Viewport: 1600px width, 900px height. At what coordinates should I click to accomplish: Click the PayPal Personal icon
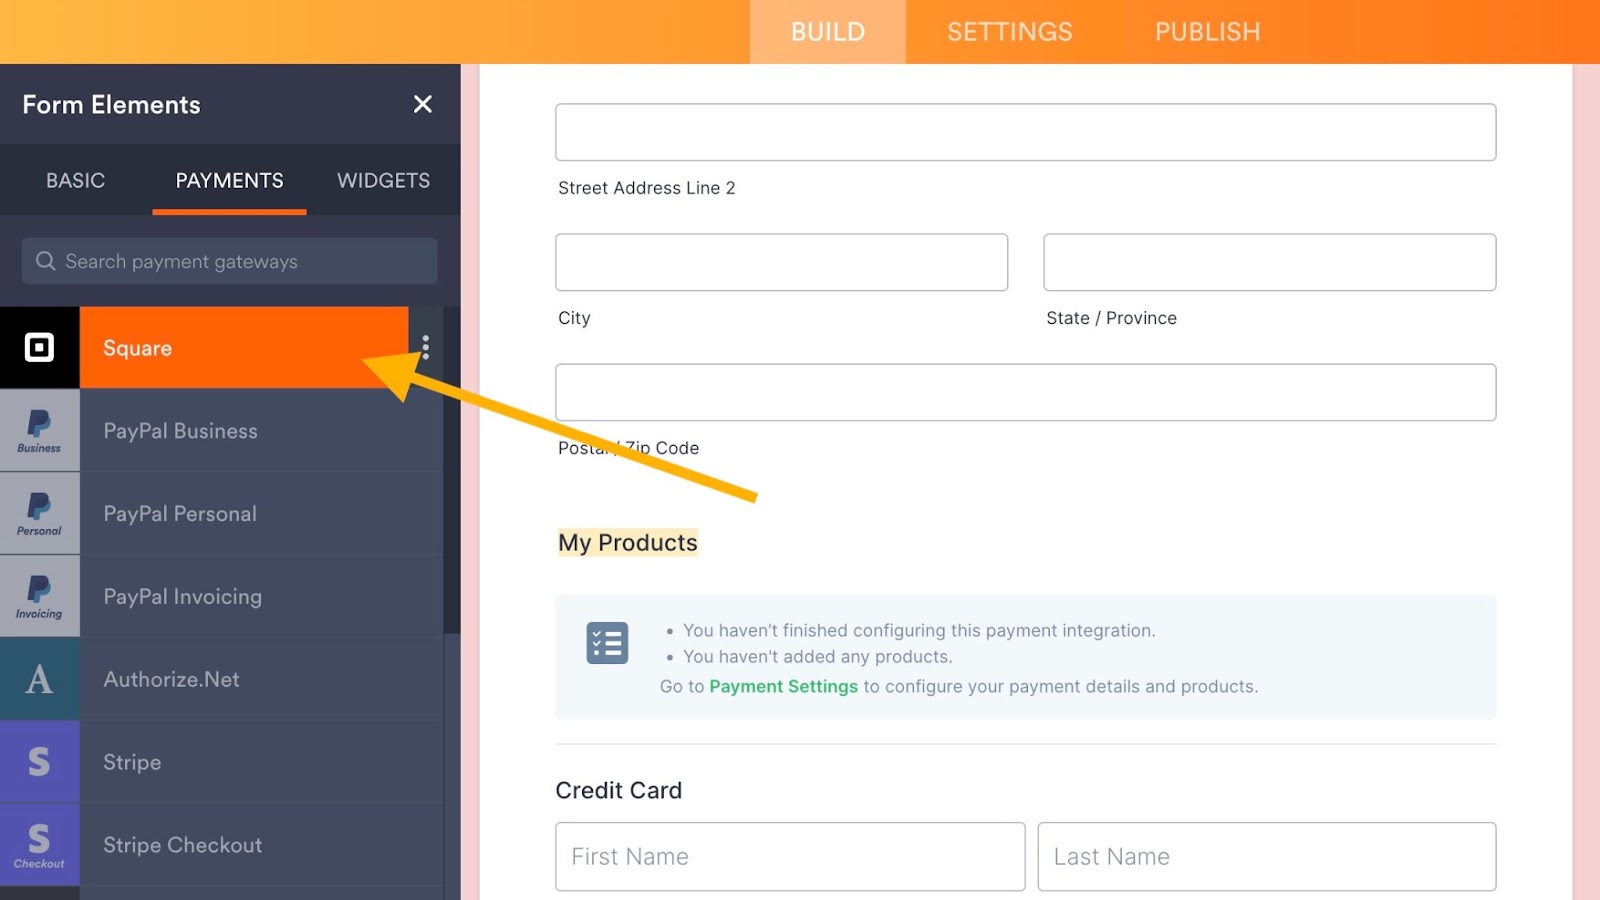click(39, 514)
